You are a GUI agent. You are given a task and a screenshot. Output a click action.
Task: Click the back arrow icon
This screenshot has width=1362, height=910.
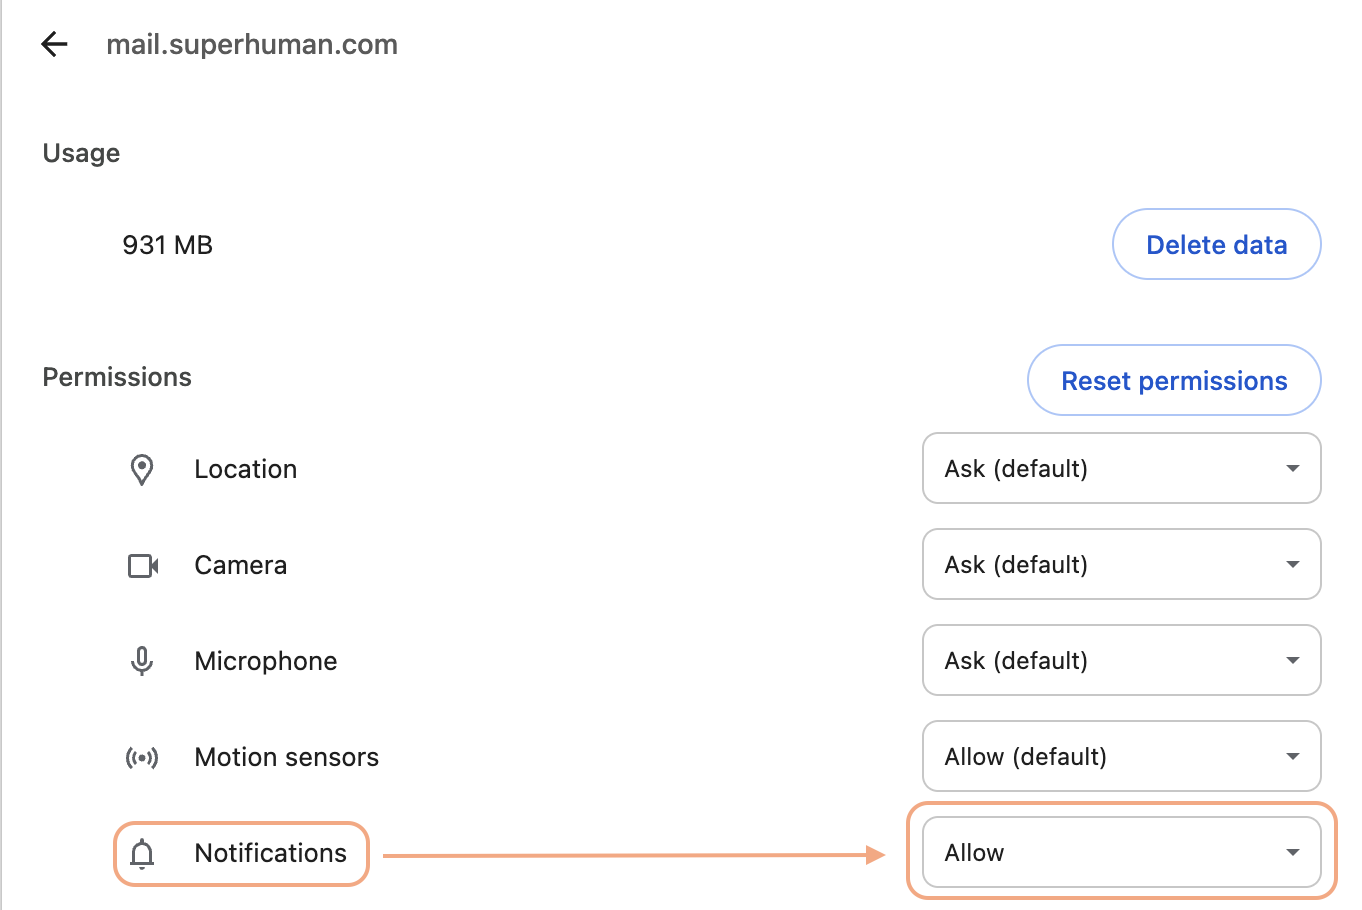point(54,44)
